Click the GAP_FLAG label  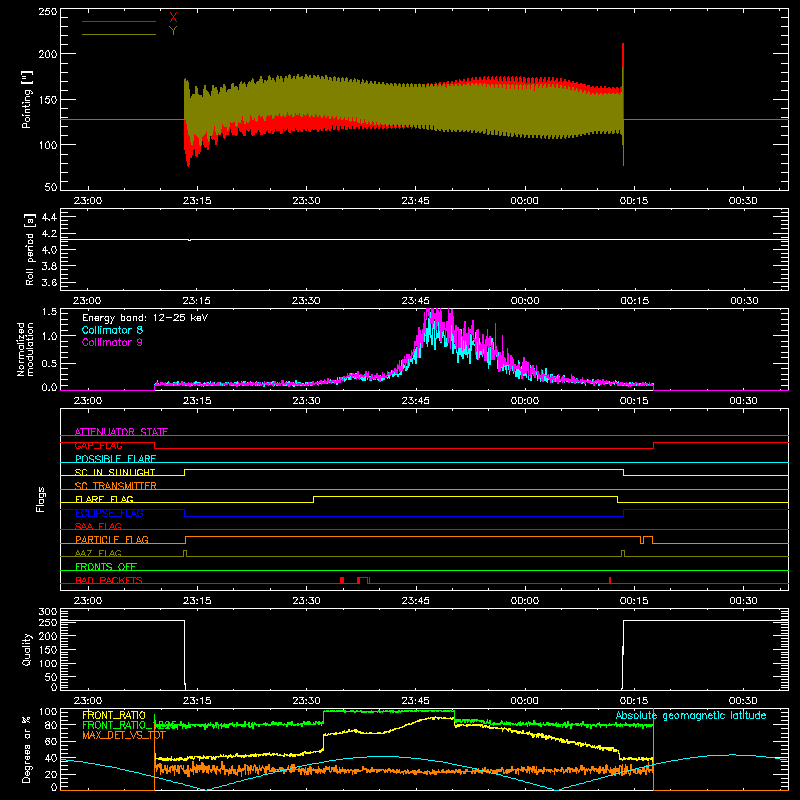tap(98, 445)
